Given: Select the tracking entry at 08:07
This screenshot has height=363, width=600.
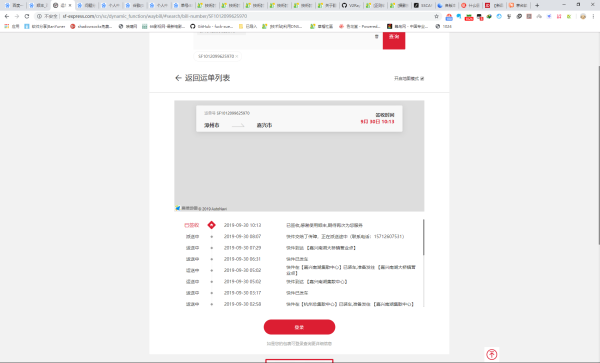Looking at the screenshot, I should coord(299,236).
